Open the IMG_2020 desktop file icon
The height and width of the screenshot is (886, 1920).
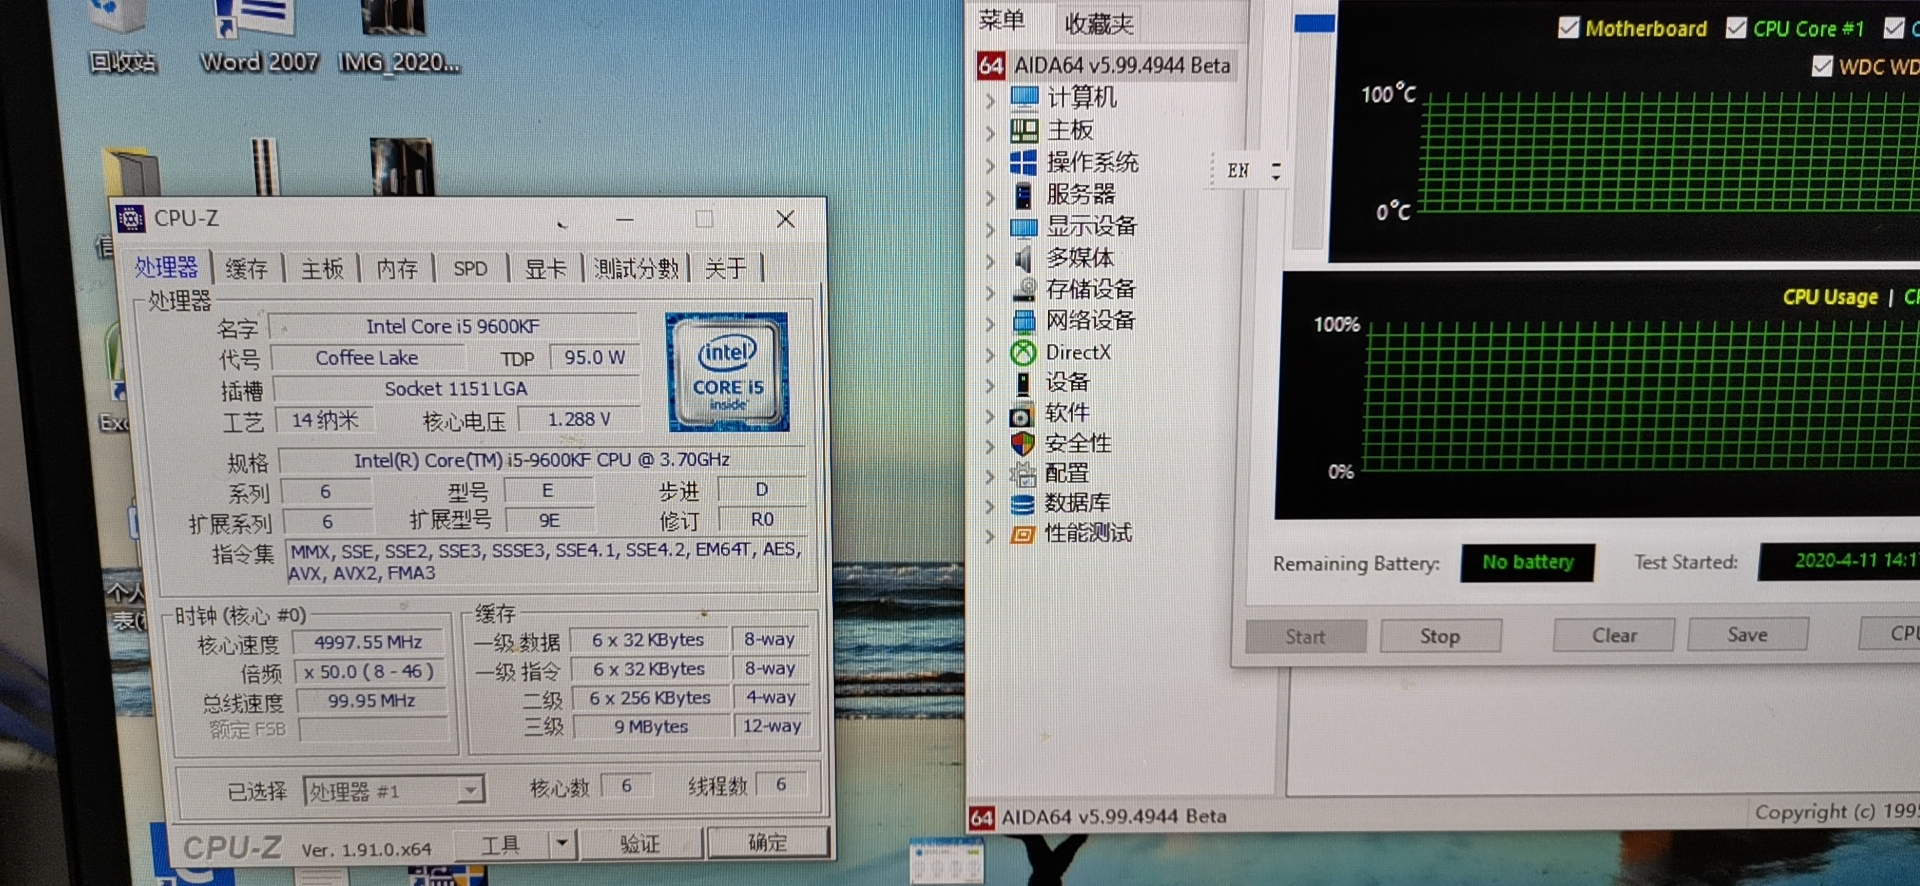(x=398, y=38)
